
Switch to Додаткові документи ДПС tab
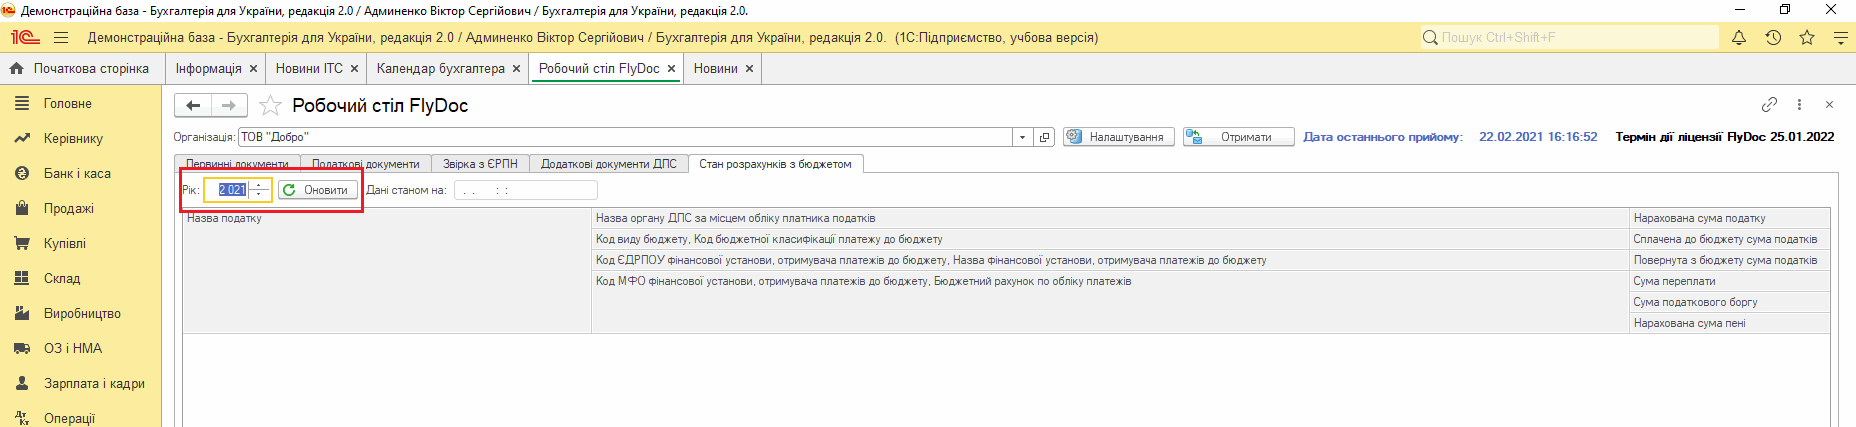coord(609,164)
